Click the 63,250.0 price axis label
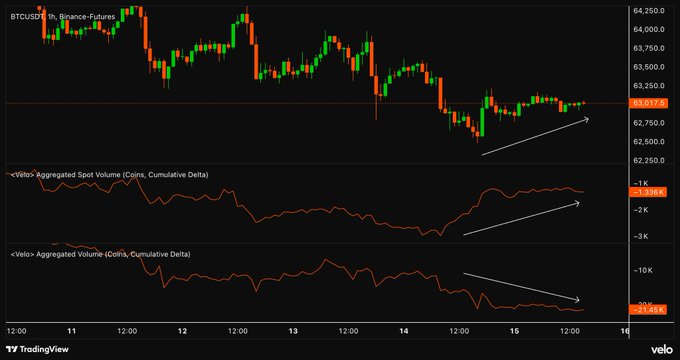This screenshot has width=680, height=360. [649, 85]
